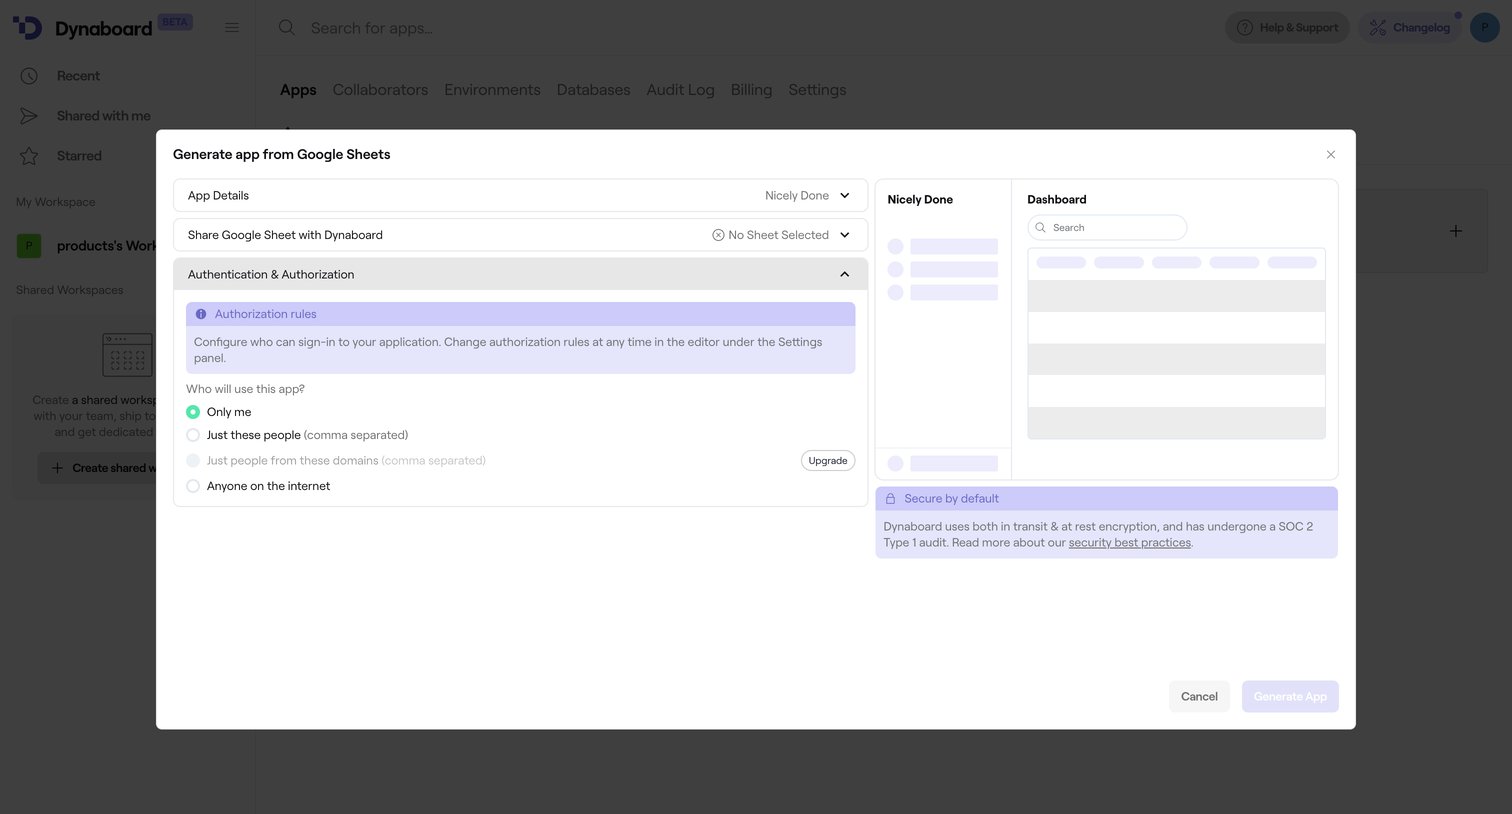Click 'Nicely Done' value in App Details row
Viewport: 1512px width, 814px height.
click(x=797, y=196)
